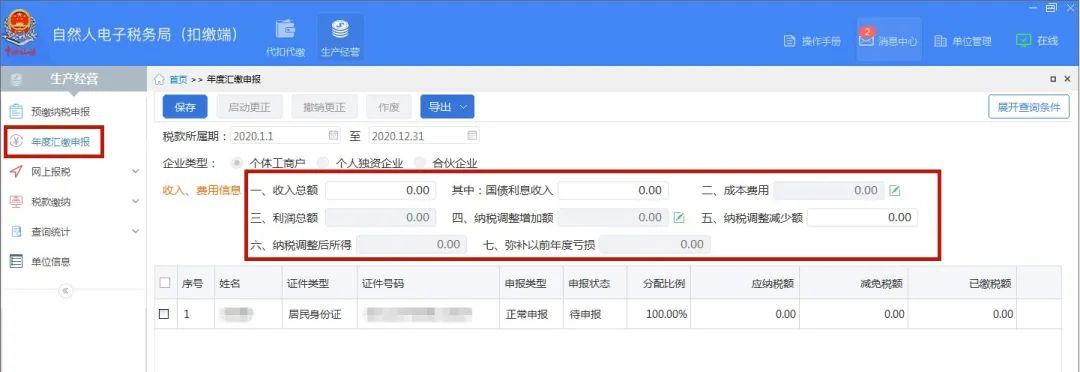Click the 减免税额 column header
1080x372 pixels.
(x=855, y=282)
